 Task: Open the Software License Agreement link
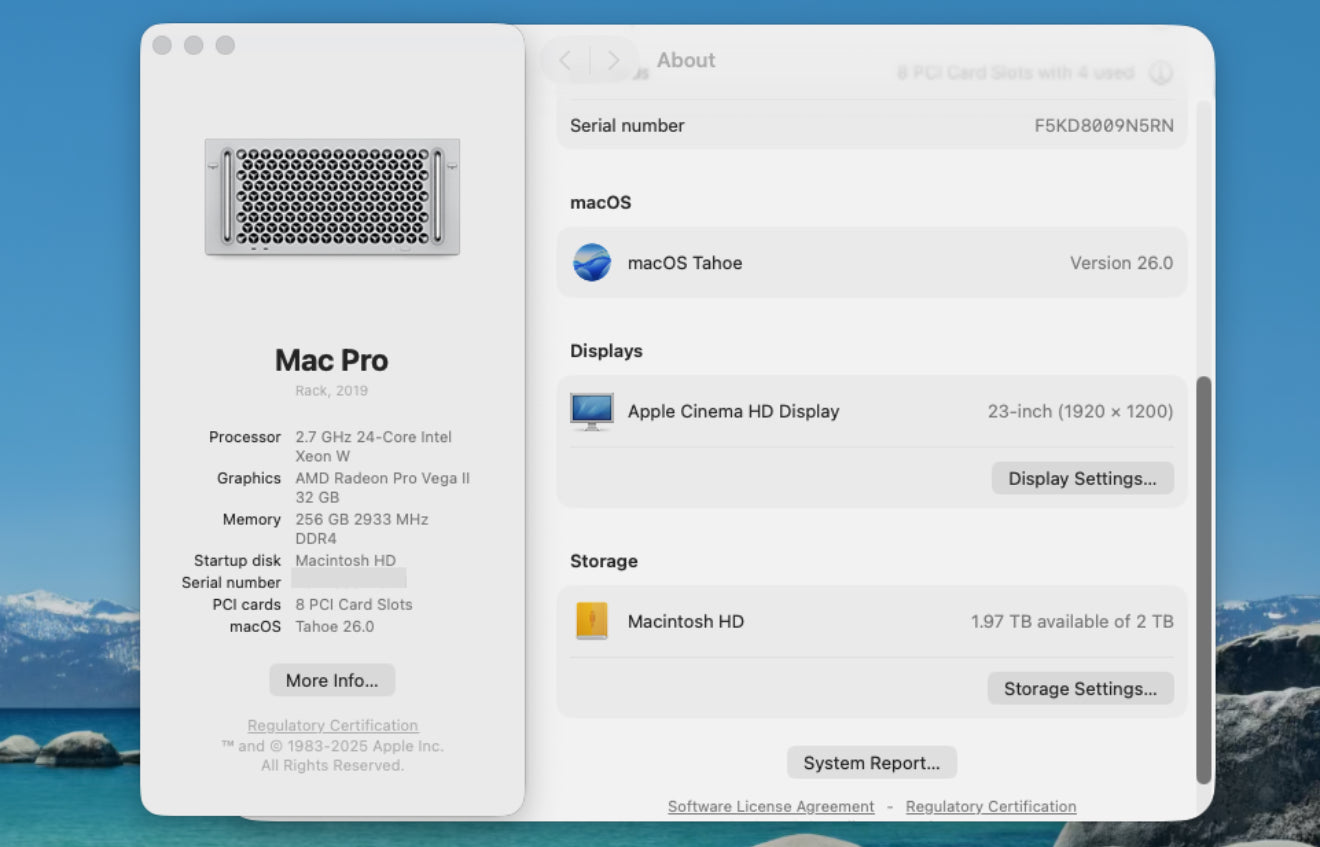pyautogui.click(x=770, y=806)
